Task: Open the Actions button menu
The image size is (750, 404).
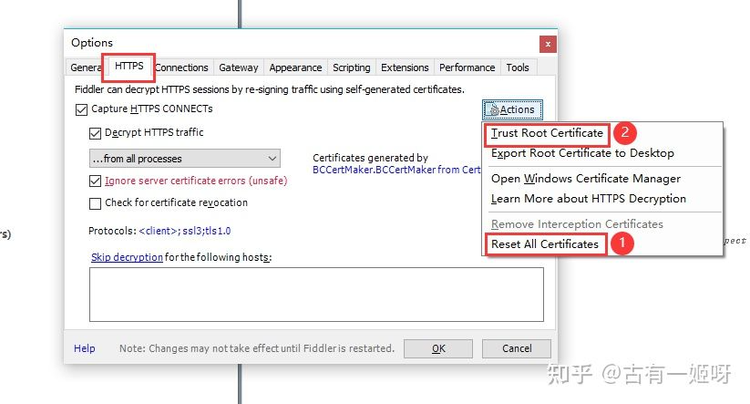Action: click(512, 109)
